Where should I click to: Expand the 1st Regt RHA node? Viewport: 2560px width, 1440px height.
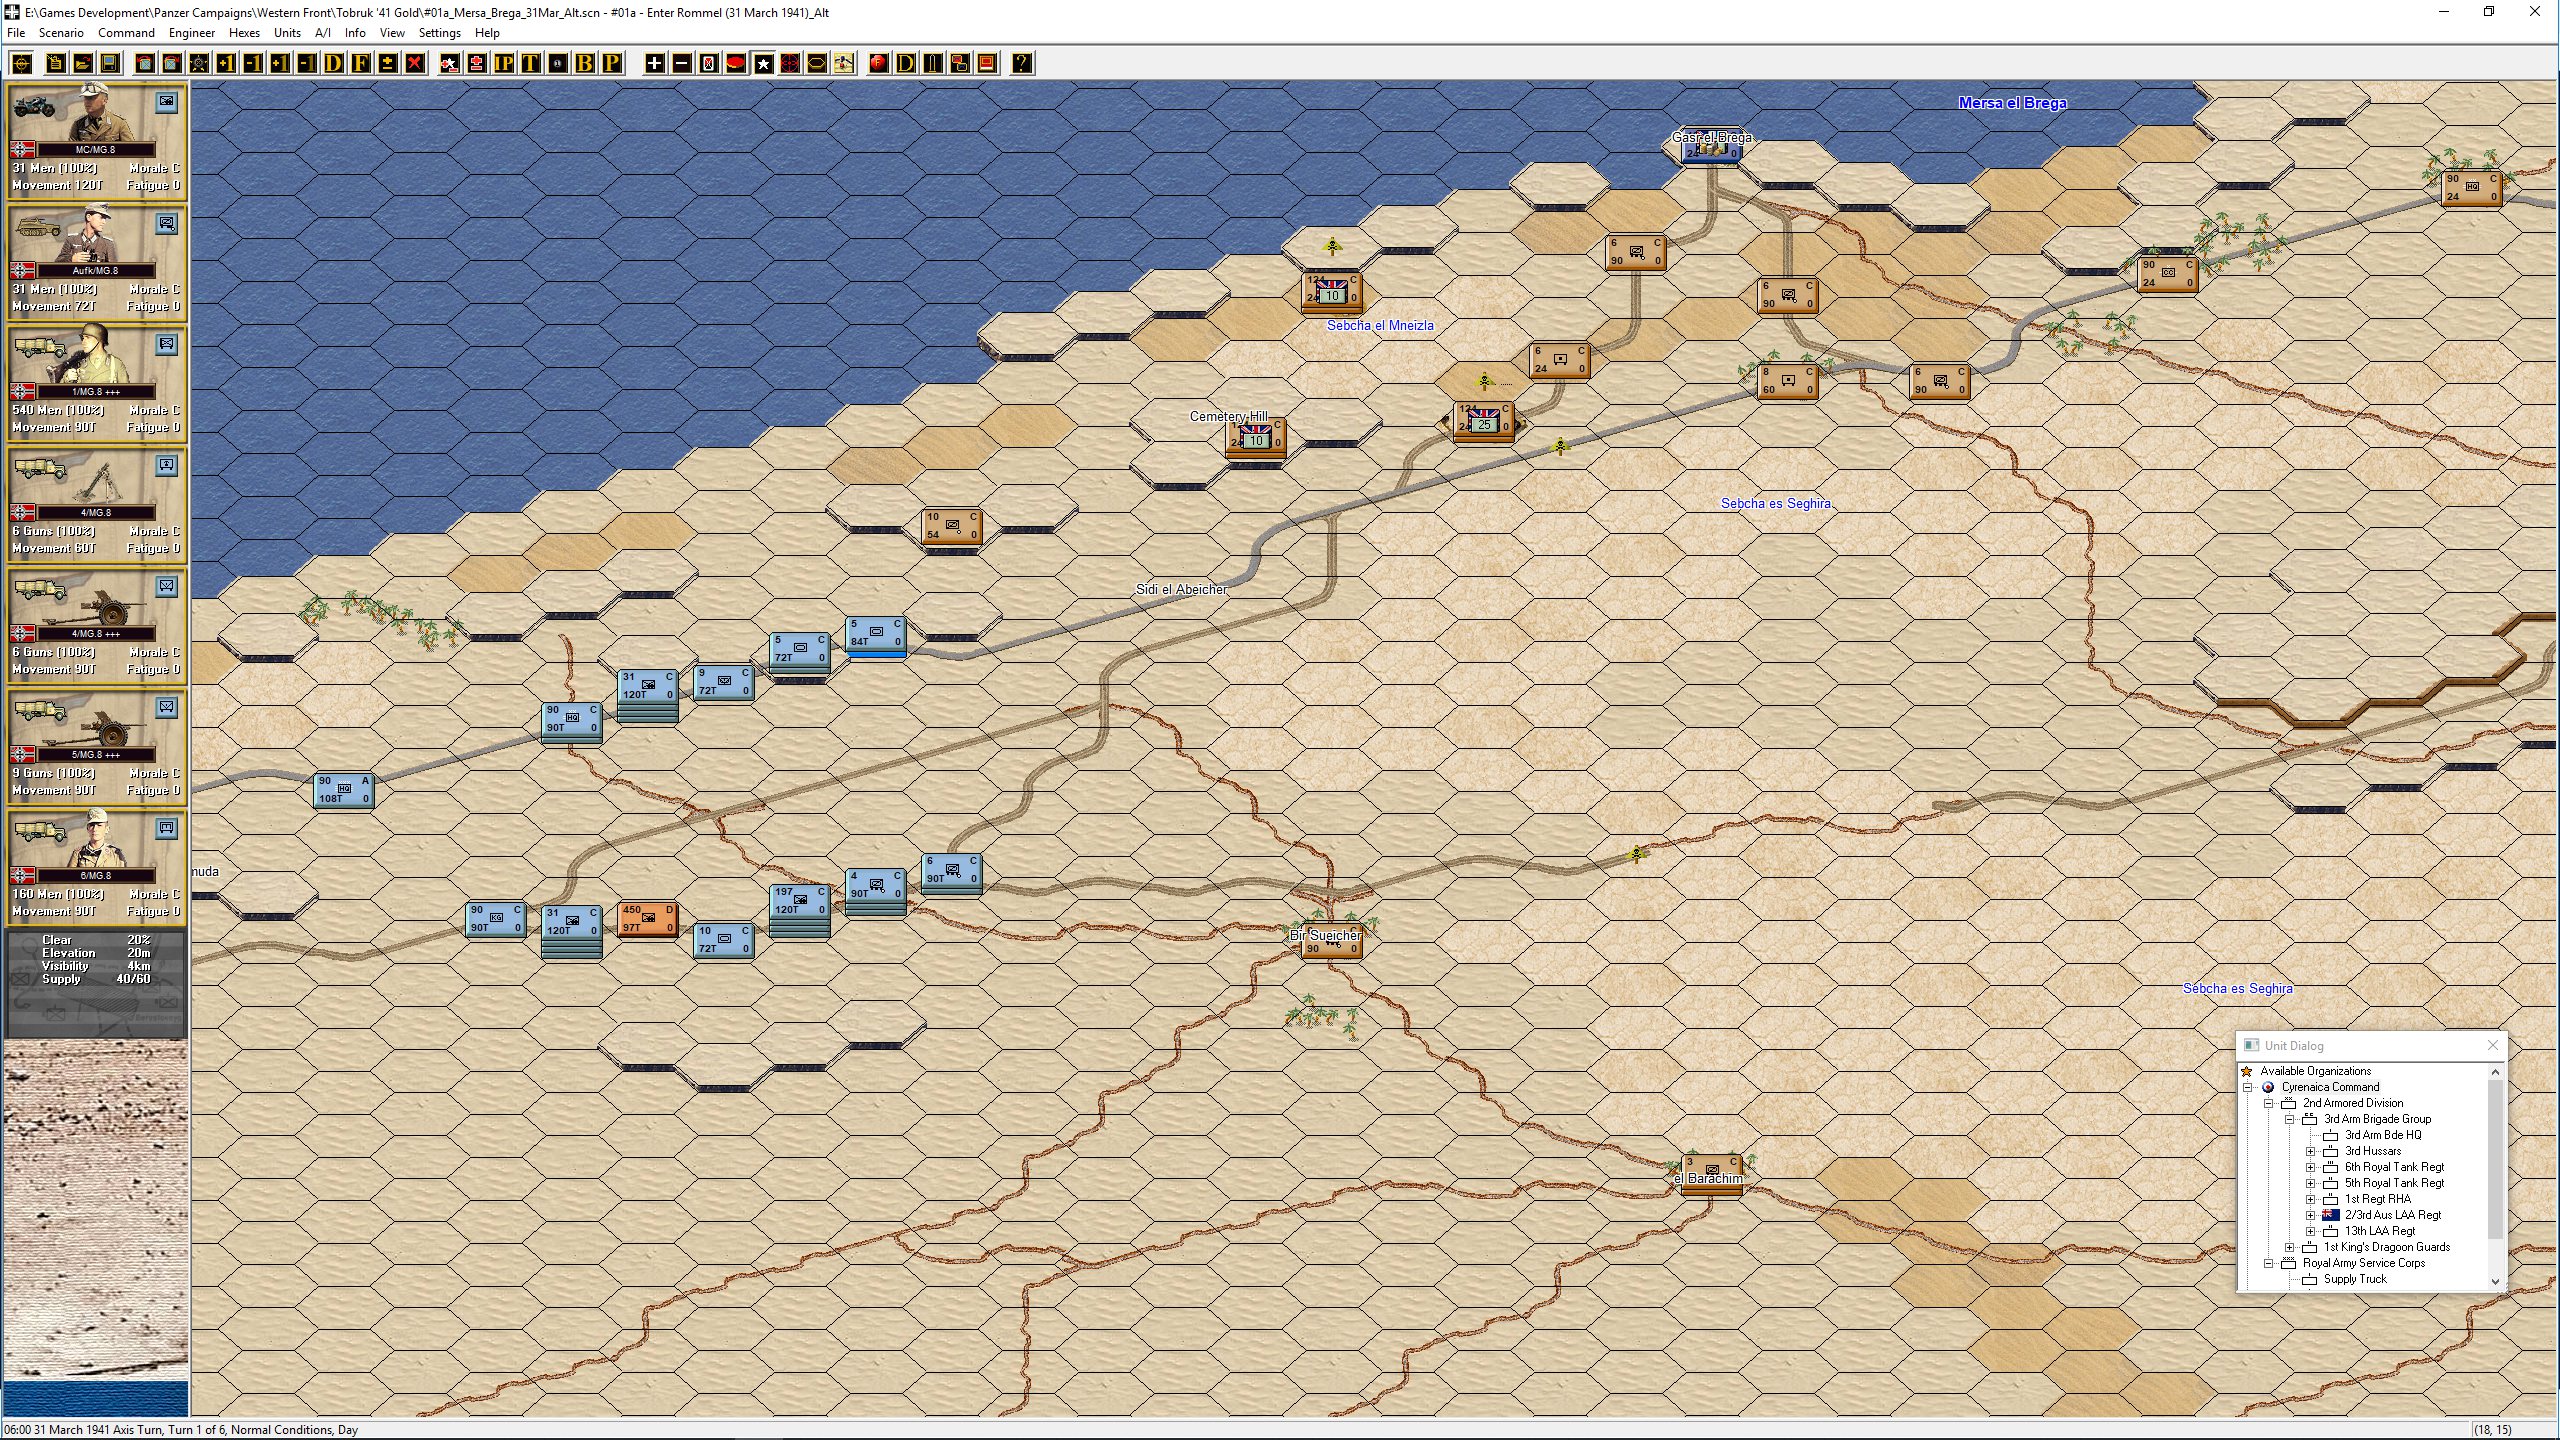[2311, 1199]
